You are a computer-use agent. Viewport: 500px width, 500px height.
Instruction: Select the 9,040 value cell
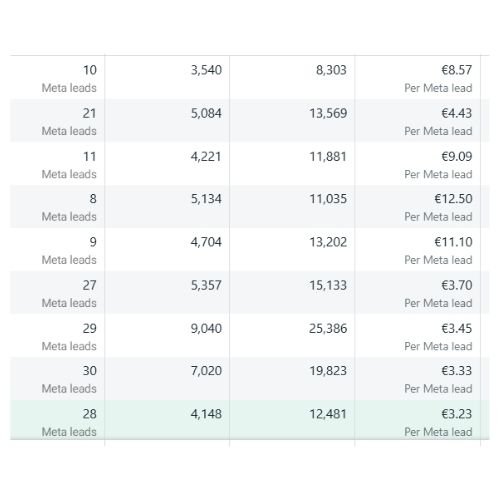[167, 336]
